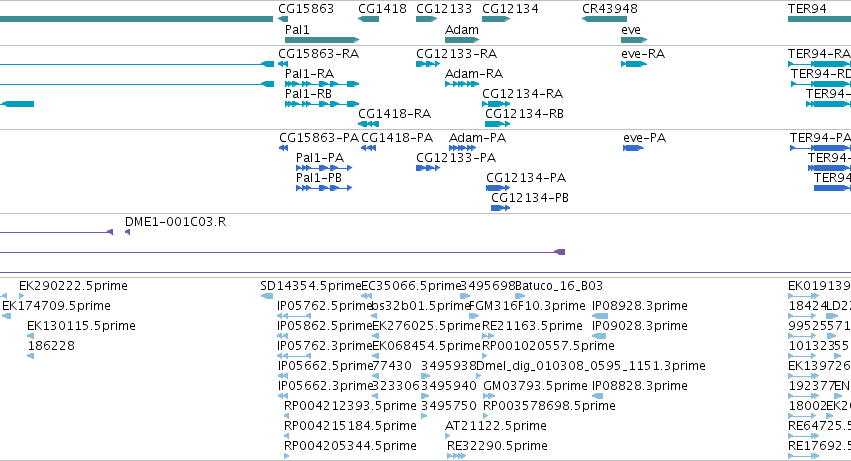Select the IP05862.5prime EST
Viewport: 851px width, 461px height.
point(282,336)
